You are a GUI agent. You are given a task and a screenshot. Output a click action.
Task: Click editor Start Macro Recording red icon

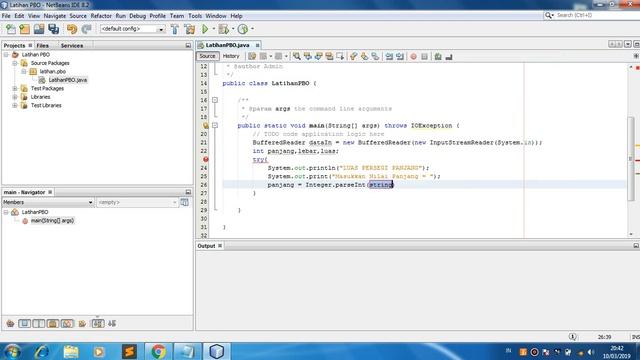(413, 56)
